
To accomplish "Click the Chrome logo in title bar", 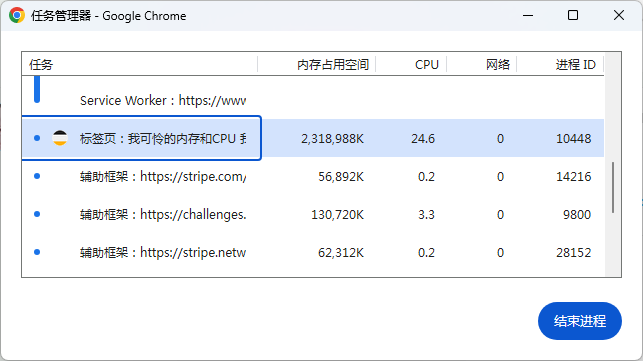I will (17, 16).
